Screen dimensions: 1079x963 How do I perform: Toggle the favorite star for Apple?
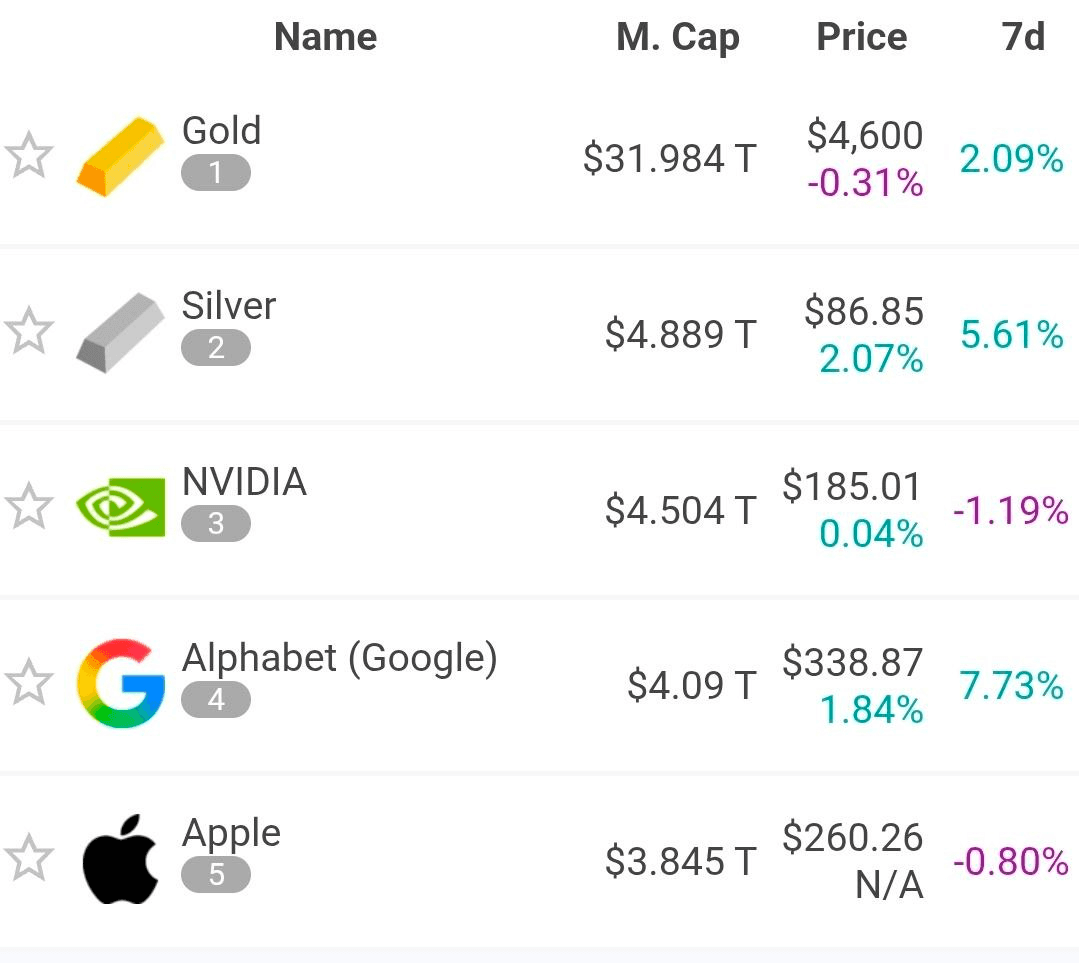(x=28, y=859)
